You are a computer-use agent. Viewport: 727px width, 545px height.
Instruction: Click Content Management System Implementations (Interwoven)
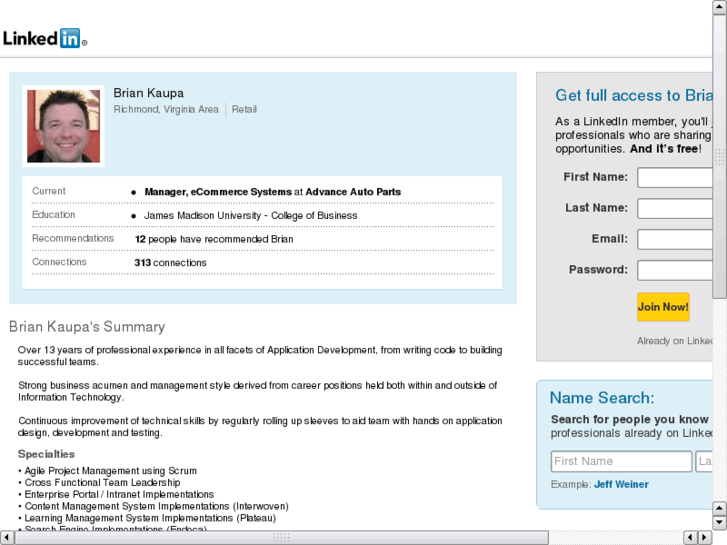pyautogui.click(x=156, y=506)
